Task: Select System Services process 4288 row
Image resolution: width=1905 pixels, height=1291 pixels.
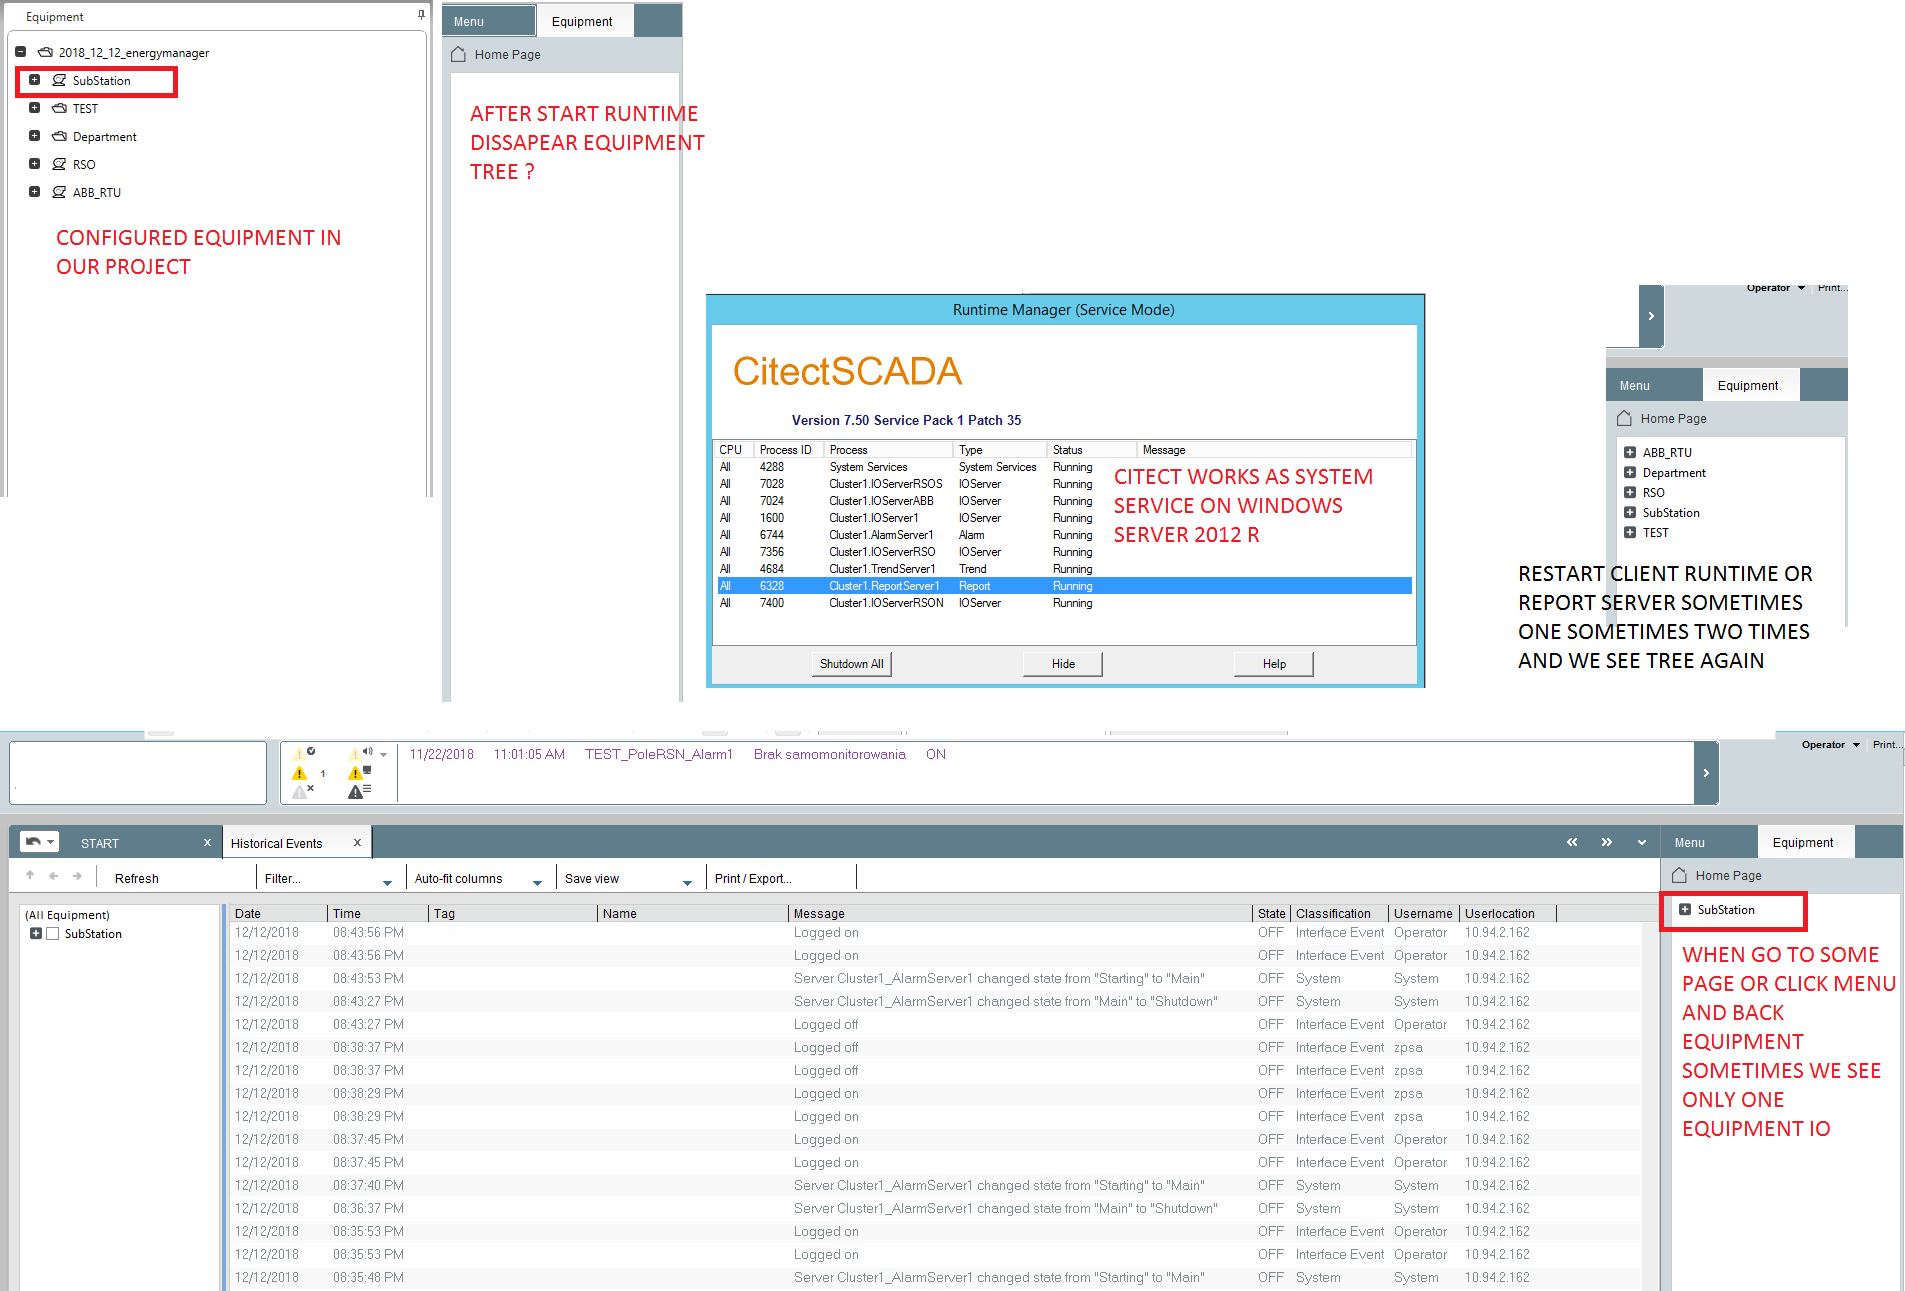Action: (1064, 467)
